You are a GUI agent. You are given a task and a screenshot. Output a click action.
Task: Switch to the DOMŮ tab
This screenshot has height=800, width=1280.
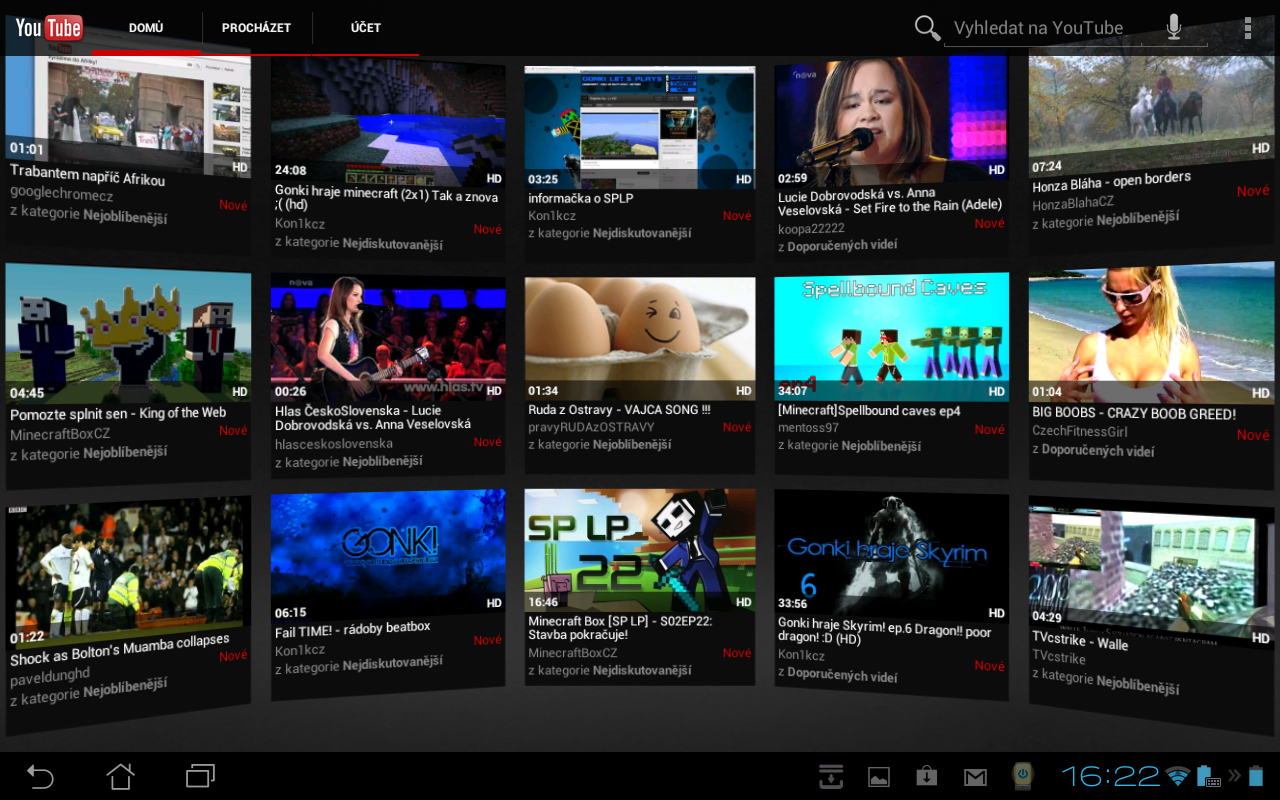145,27
